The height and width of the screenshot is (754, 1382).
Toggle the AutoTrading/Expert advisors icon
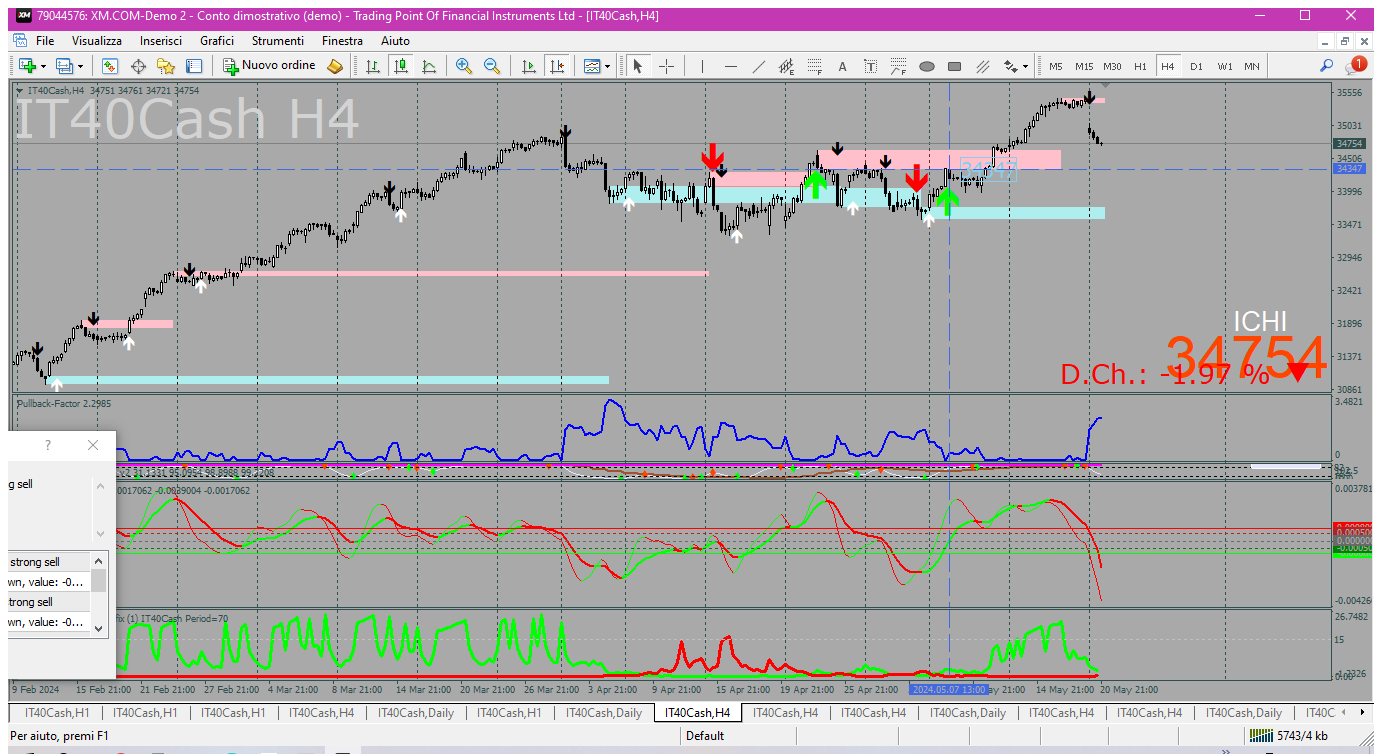click(x=335, y=66)
